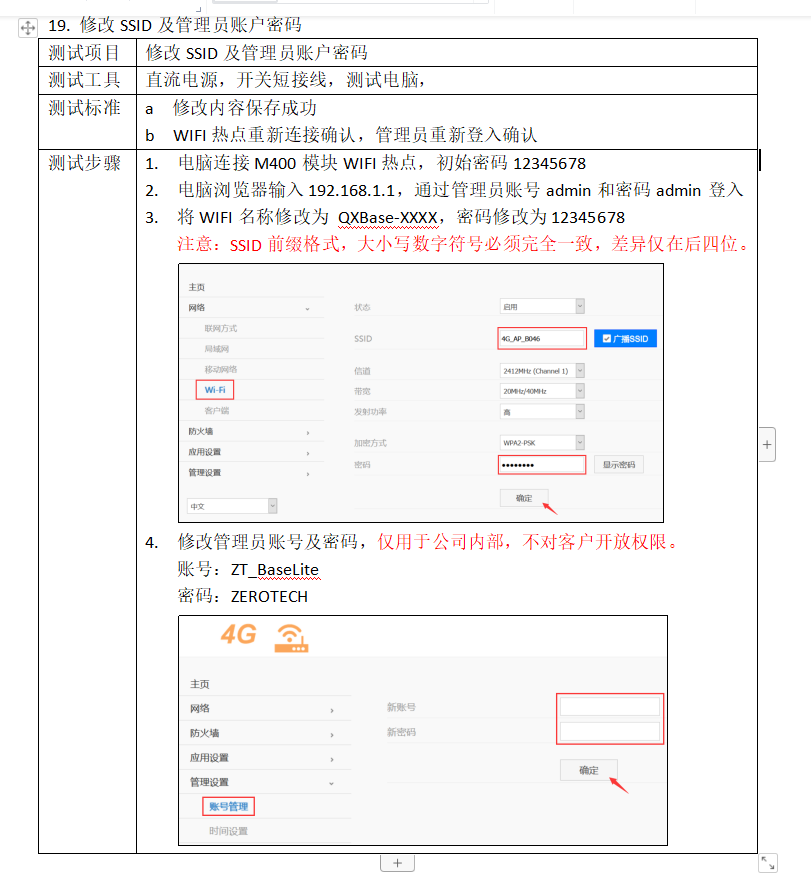Viewport: 811px width, 879px height.
Task: Select the Wi-Fi menu item
Action: [215, 390]
